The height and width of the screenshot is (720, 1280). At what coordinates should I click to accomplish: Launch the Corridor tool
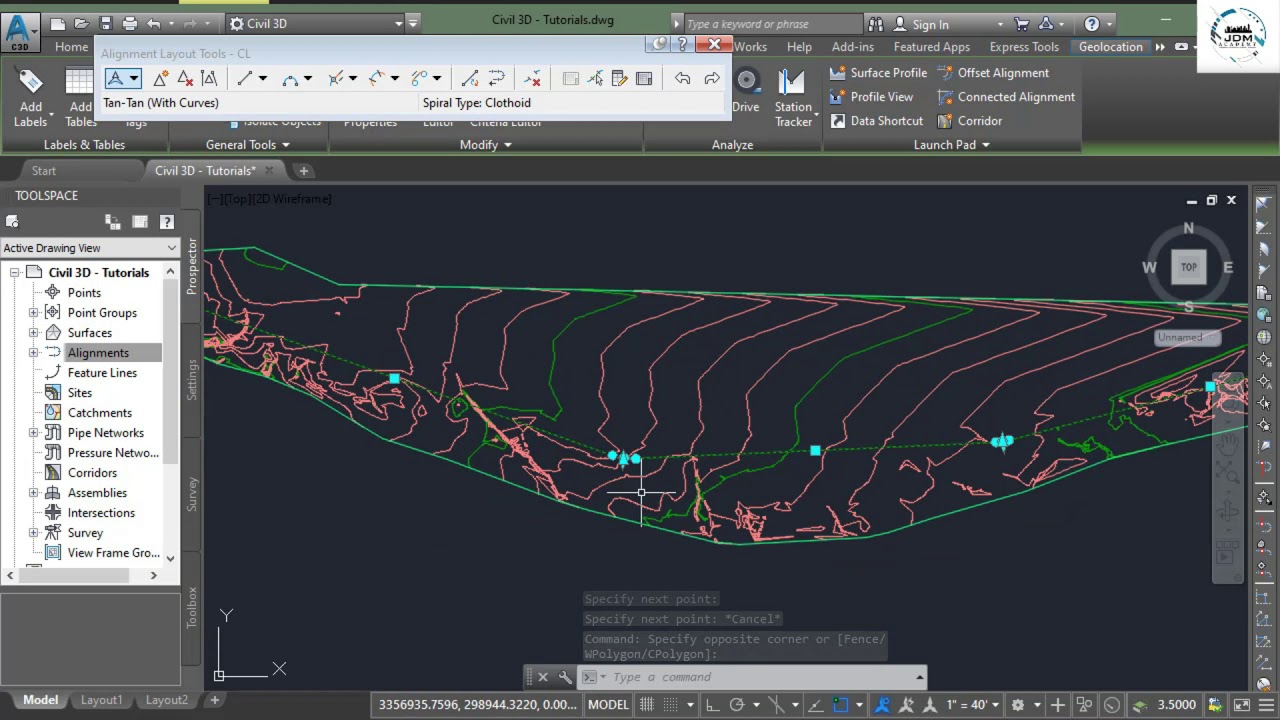(x=969, y=121)
